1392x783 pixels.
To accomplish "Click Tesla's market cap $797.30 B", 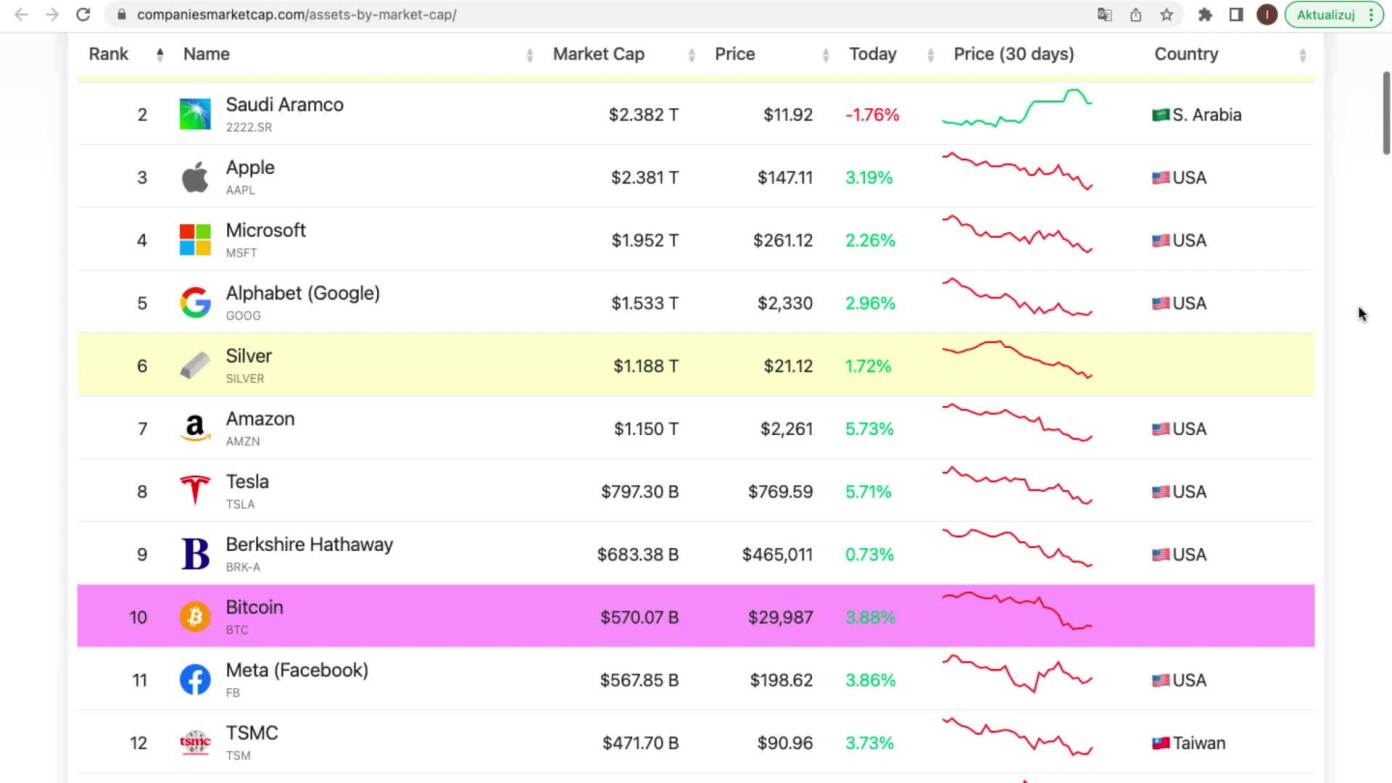I will [640, 492].
